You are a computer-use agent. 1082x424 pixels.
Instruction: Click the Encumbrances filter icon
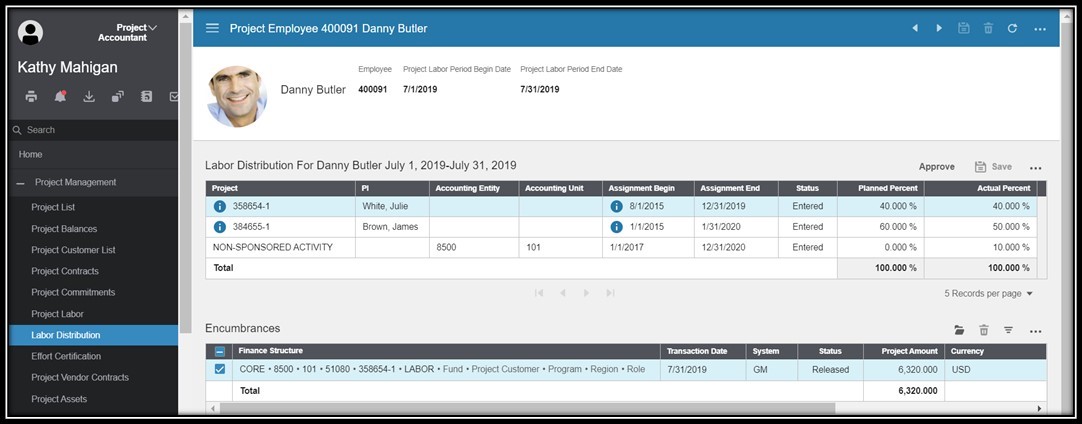[1008, 331]
